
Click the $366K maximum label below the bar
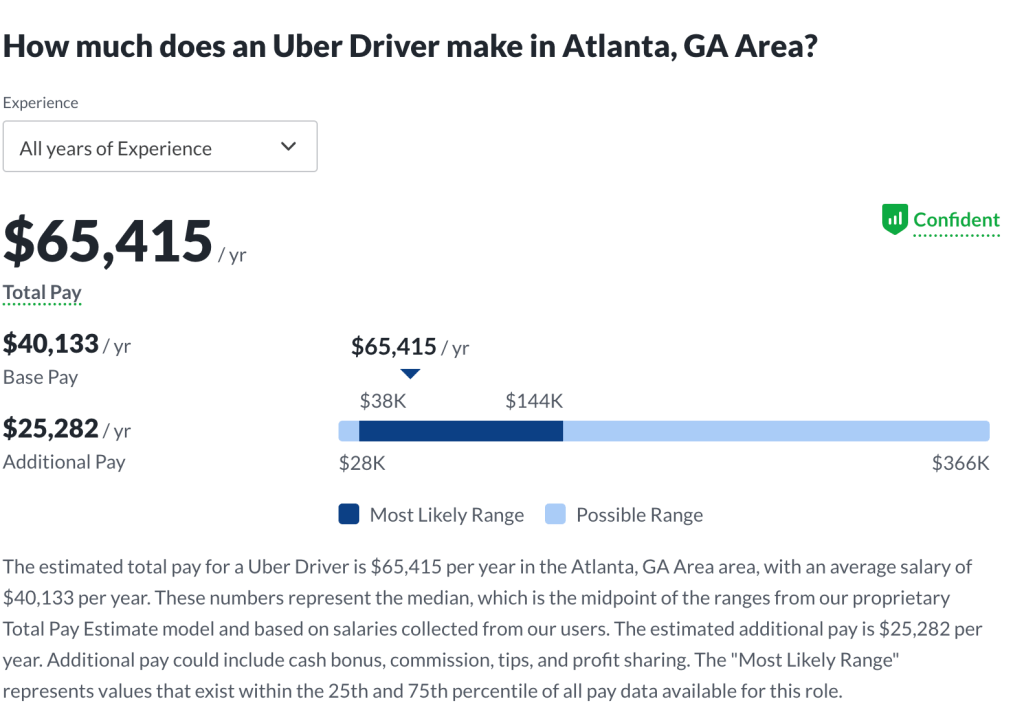coord(960,463)
